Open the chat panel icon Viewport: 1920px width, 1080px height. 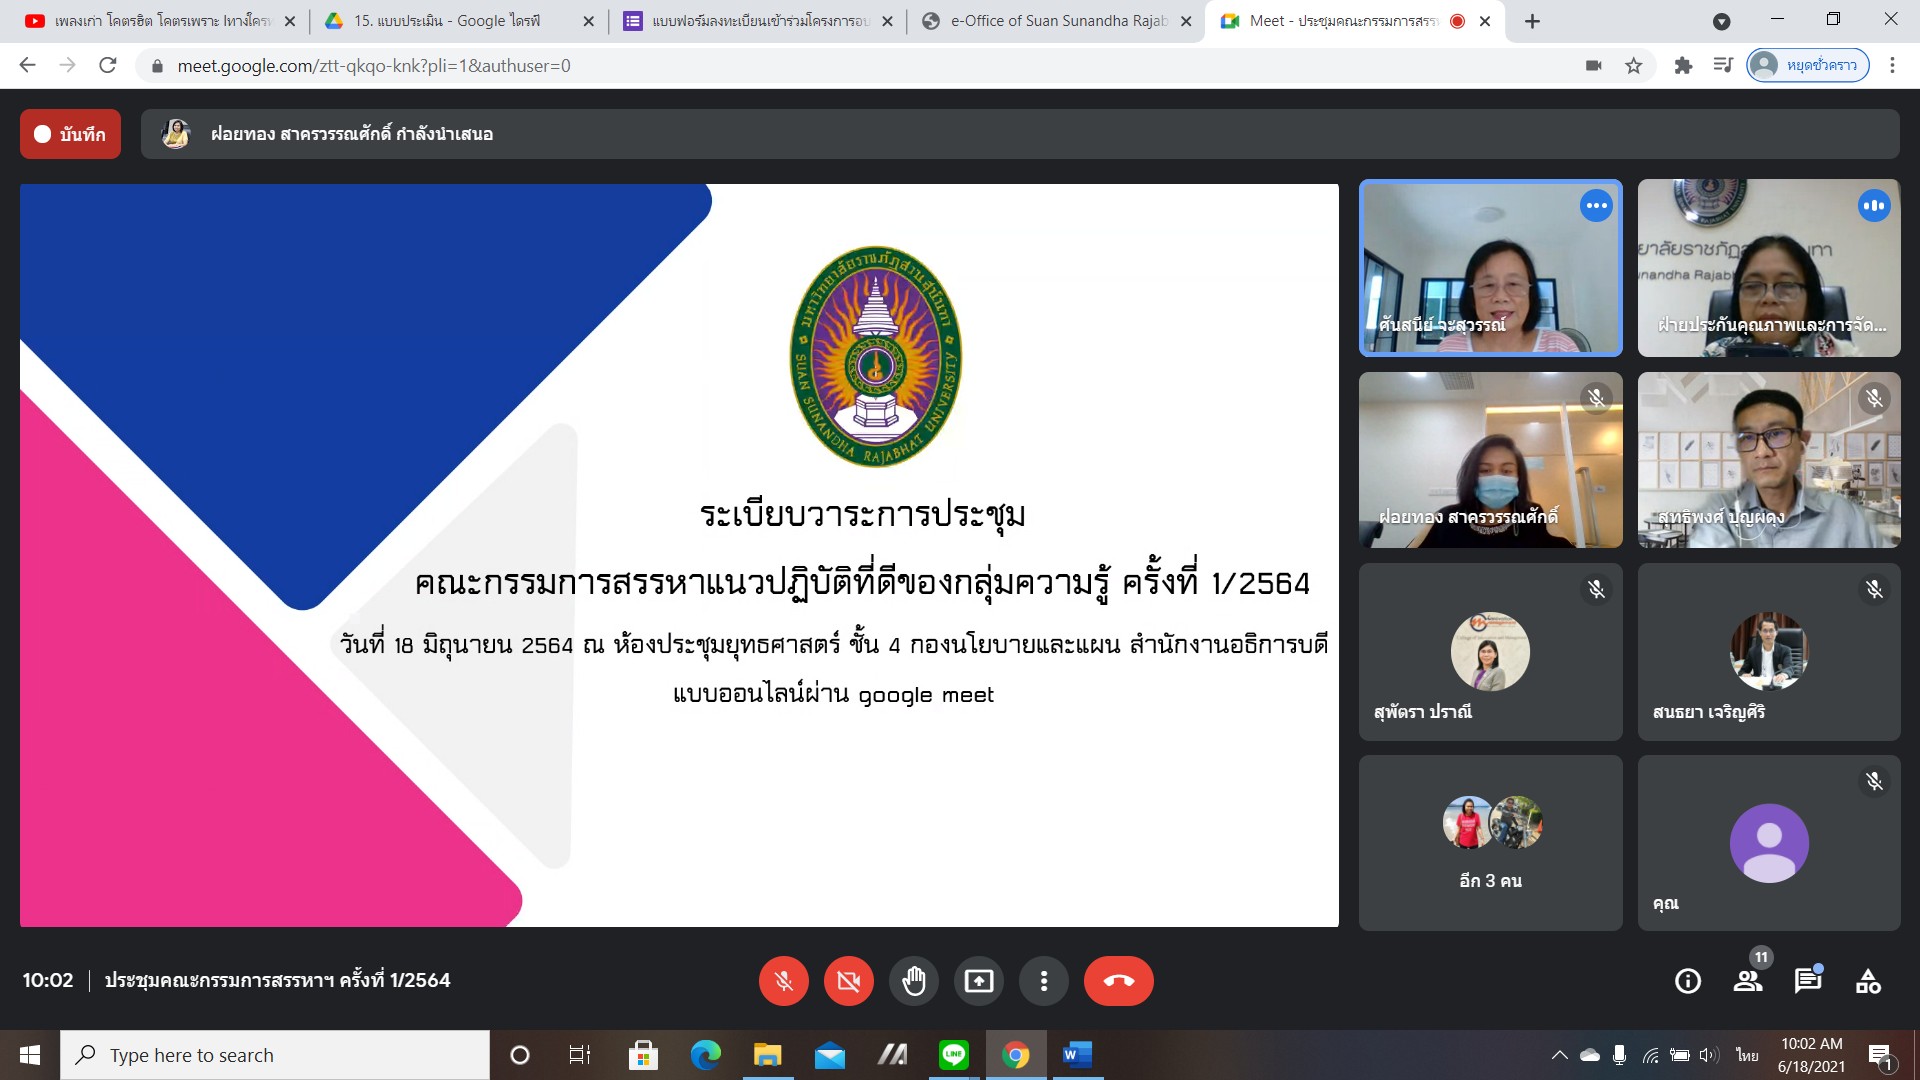(1807, 981)
